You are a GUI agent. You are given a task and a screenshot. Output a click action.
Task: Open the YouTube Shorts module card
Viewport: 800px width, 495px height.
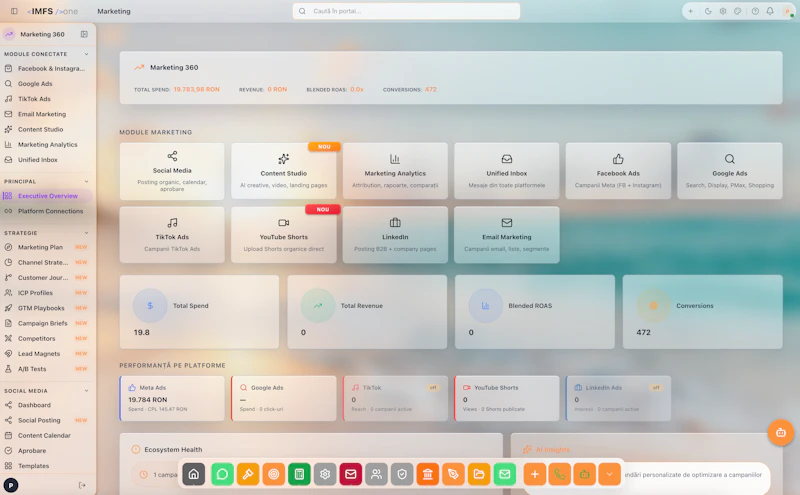pyautogui.click(x=284, y=235)
